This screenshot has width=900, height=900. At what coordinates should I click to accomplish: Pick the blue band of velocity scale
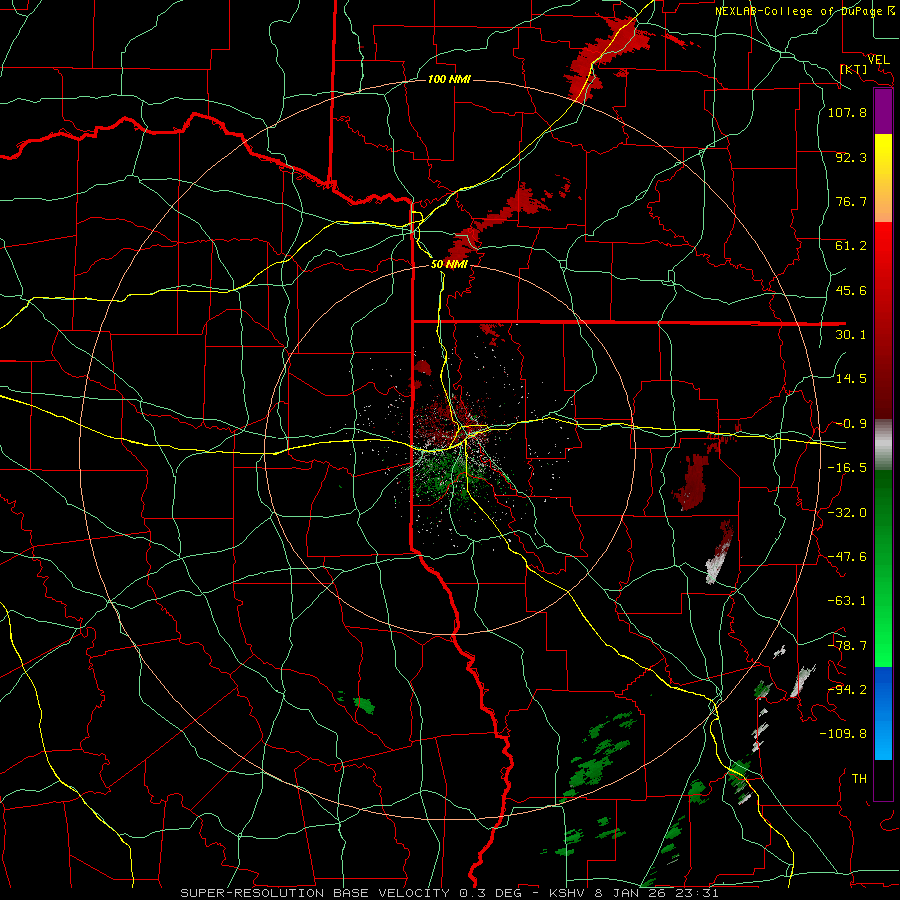click(883, 713)
